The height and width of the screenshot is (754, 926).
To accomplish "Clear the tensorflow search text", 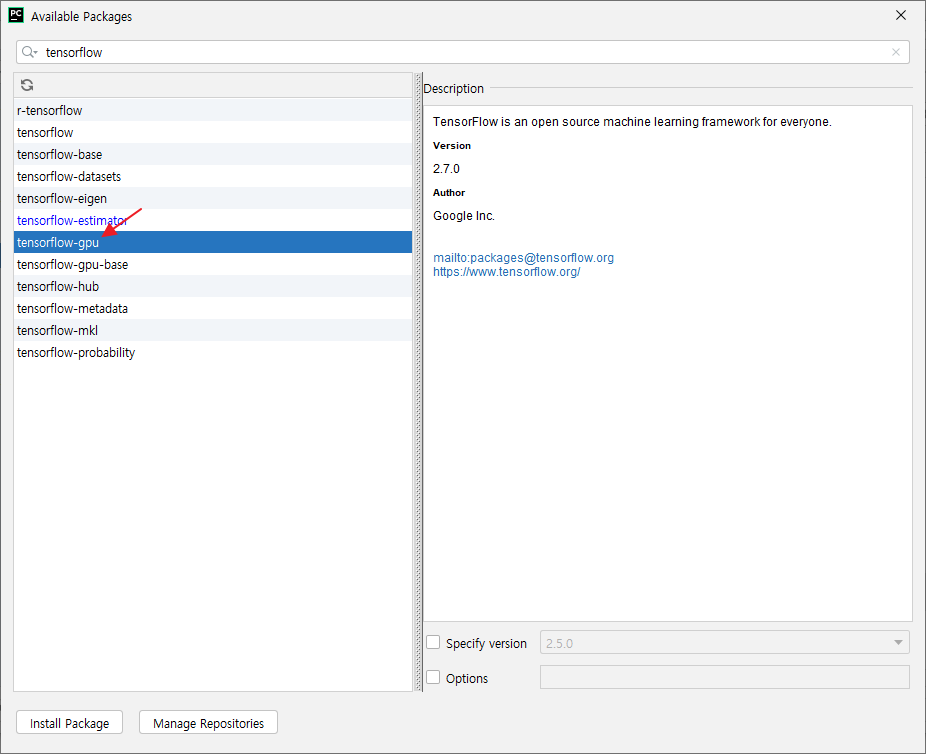I will 895,53.
